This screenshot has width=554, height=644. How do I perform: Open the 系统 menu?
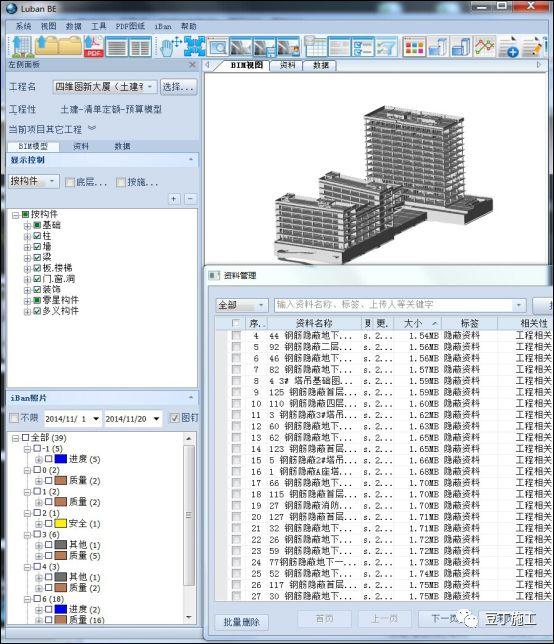click(23, 26)
